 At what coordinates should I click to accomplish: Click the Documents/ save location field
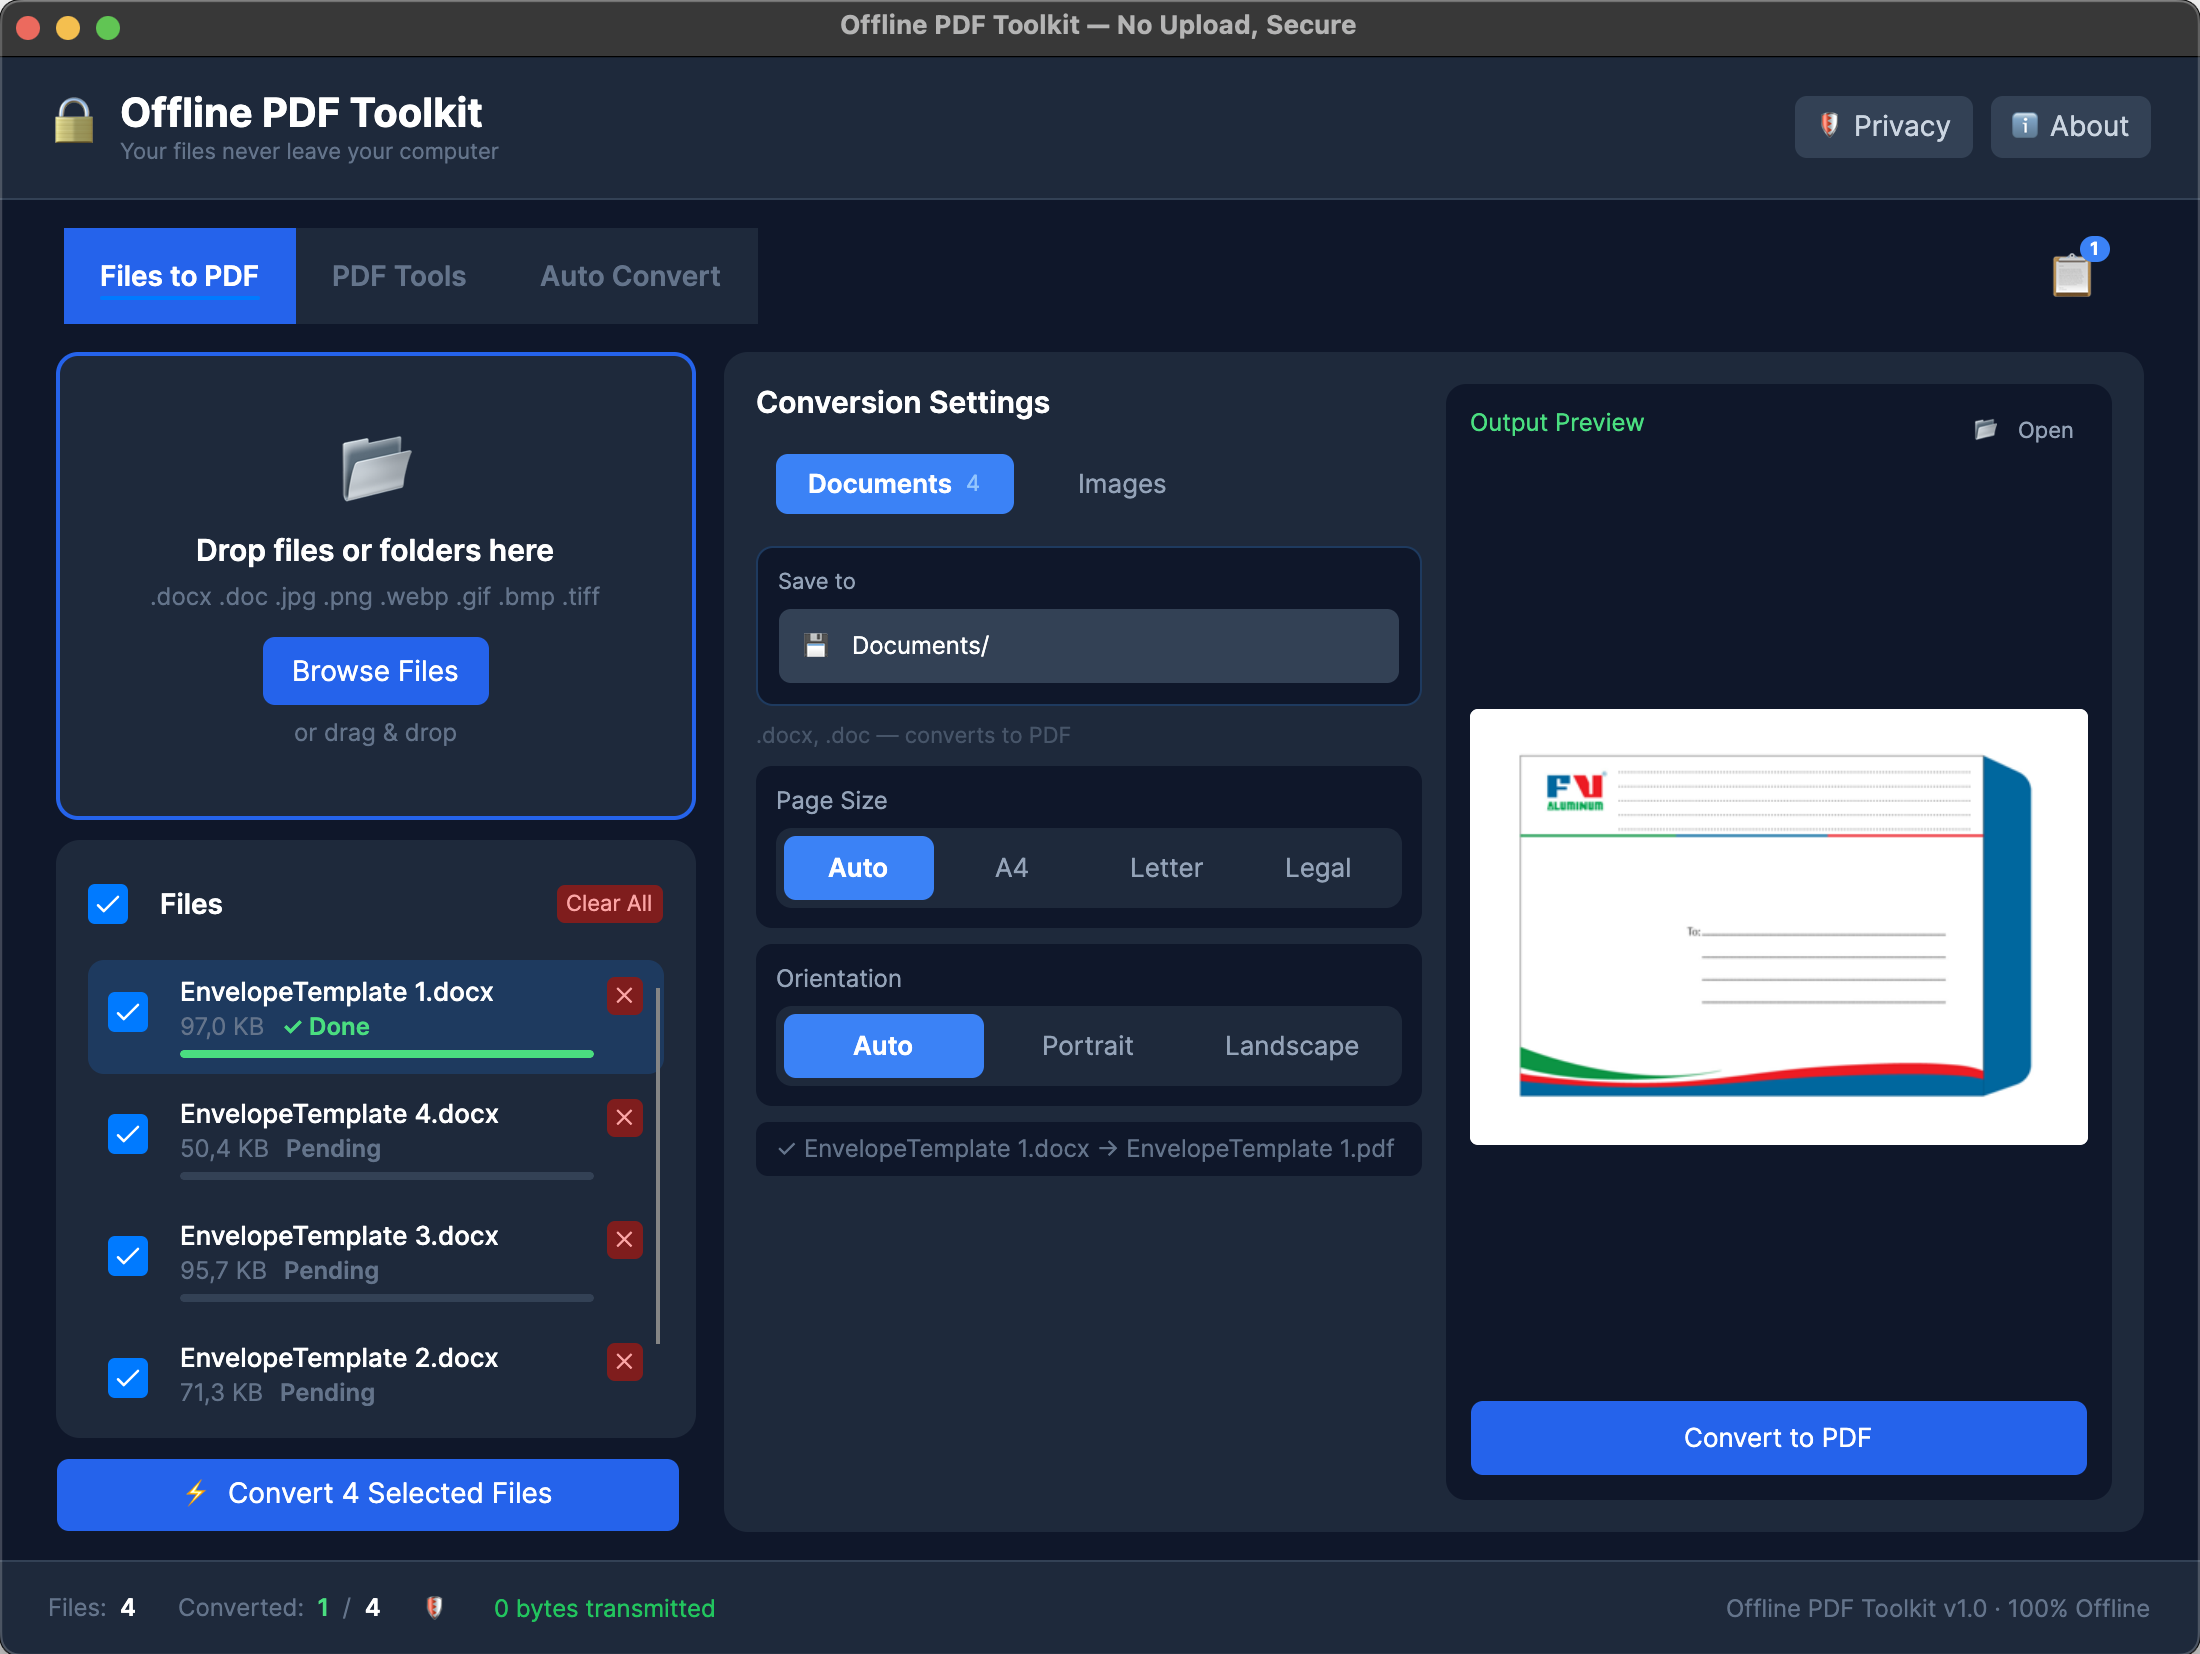pos(1088,646)
